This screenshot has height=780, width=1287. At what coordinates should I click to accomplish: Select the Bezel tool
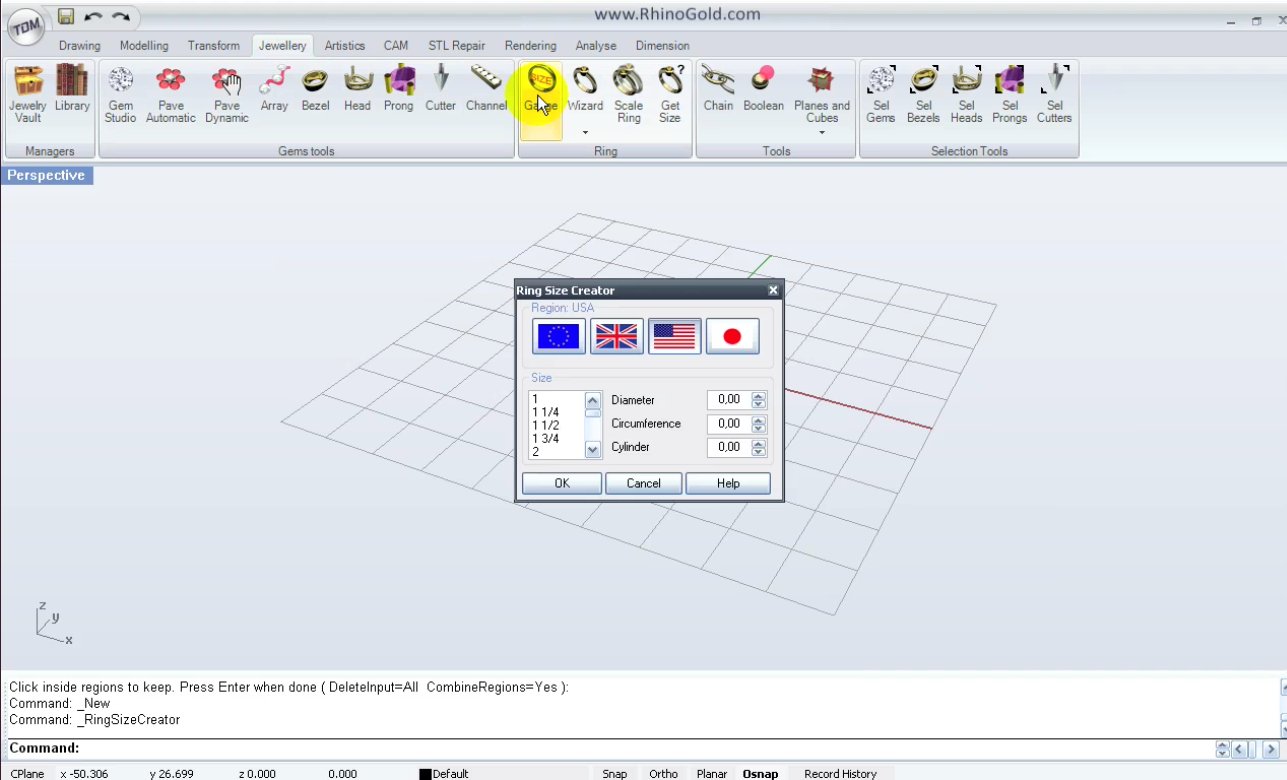315,89
